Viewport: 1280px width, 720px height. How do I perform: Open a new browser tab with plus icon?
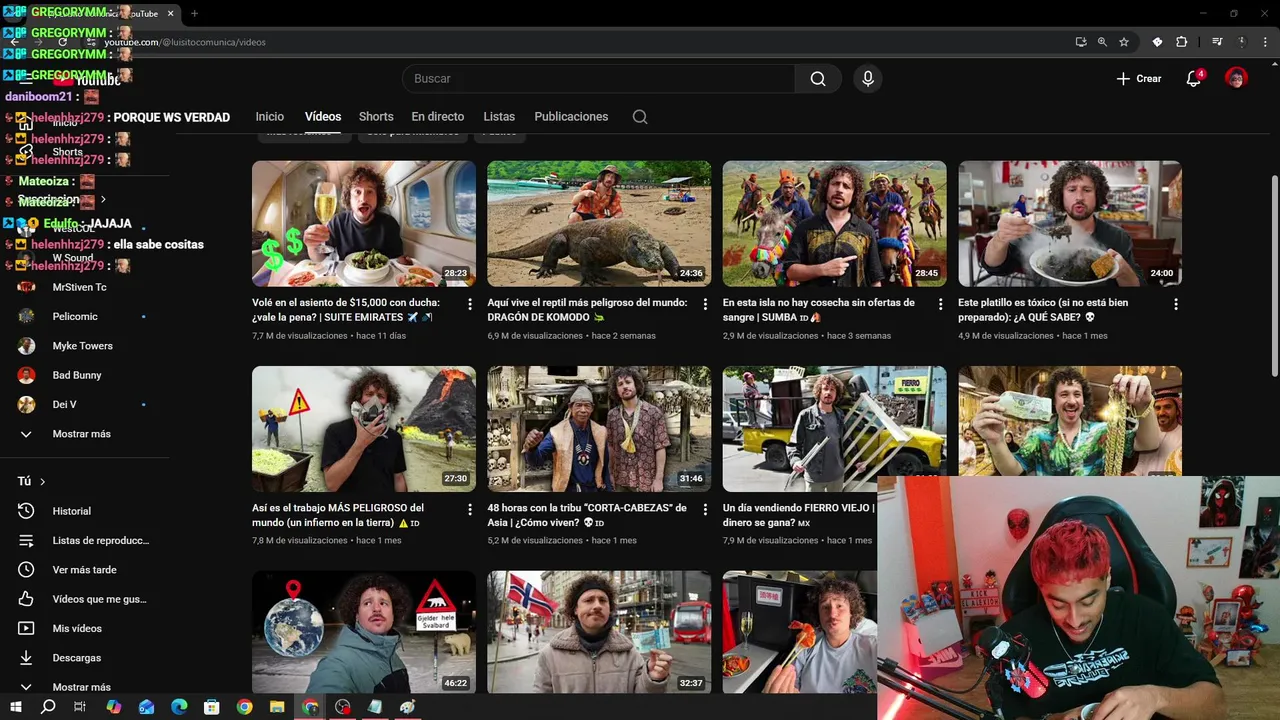click(x=194, y=14)
